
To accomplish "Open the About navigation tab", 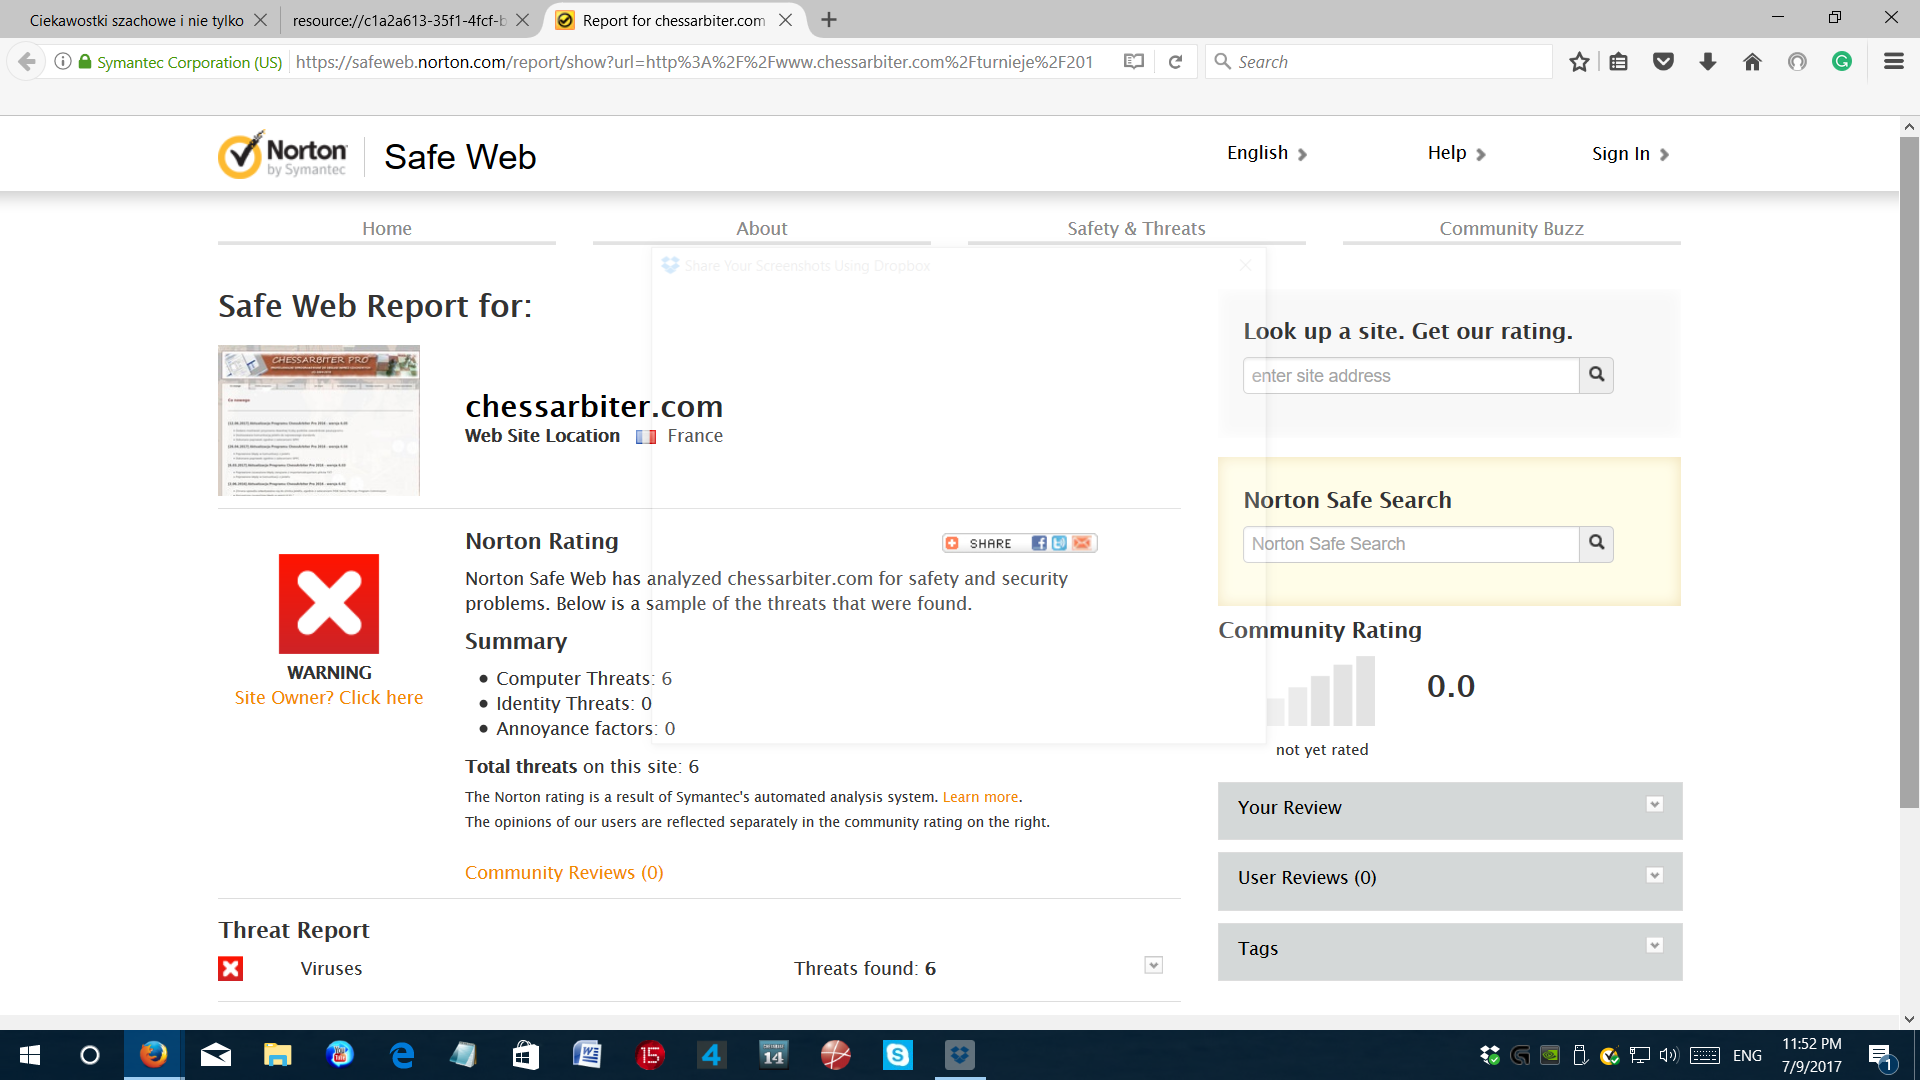I will click(x=762, y=228).
